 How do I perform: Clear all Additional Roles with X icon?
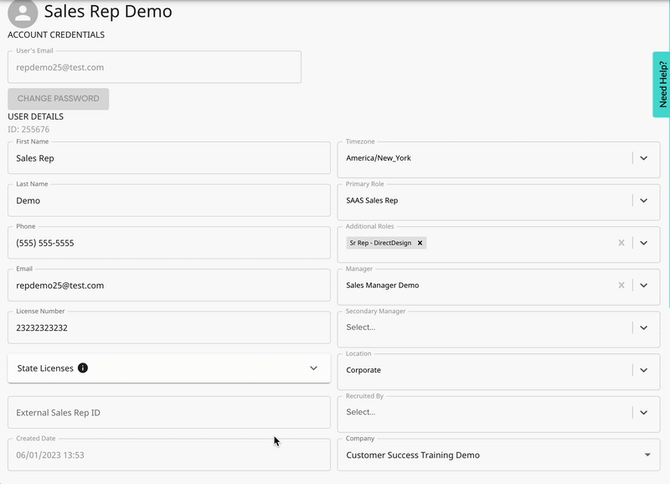coord(621,243)
